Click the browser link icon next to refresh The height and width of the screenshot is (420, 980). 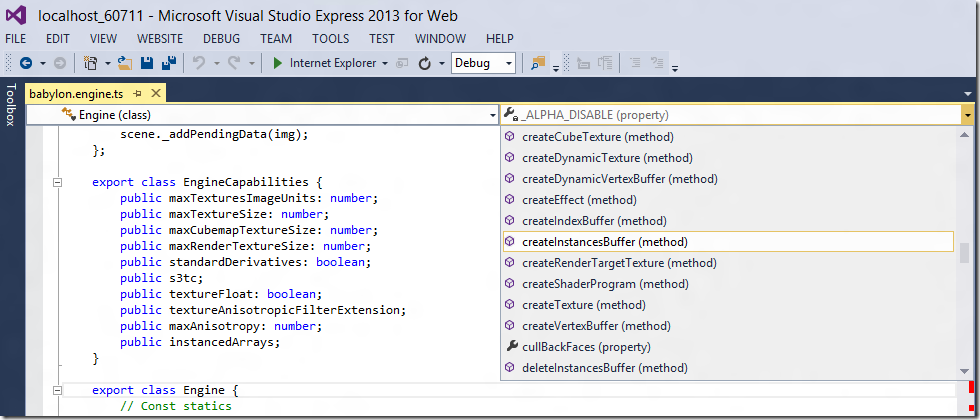pos(402,63)
